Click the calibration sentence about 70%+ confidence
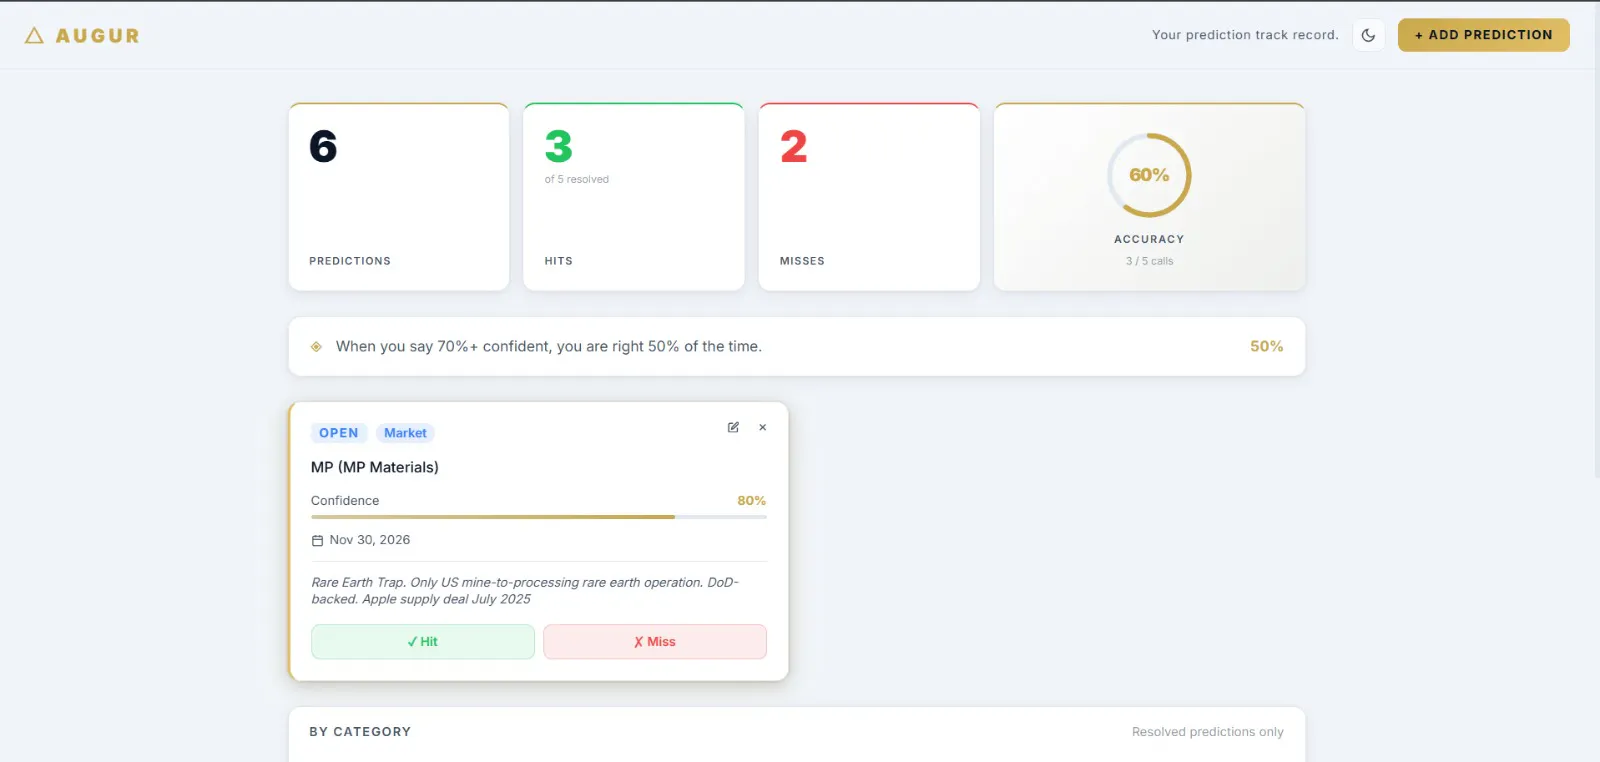 [549, 347]
